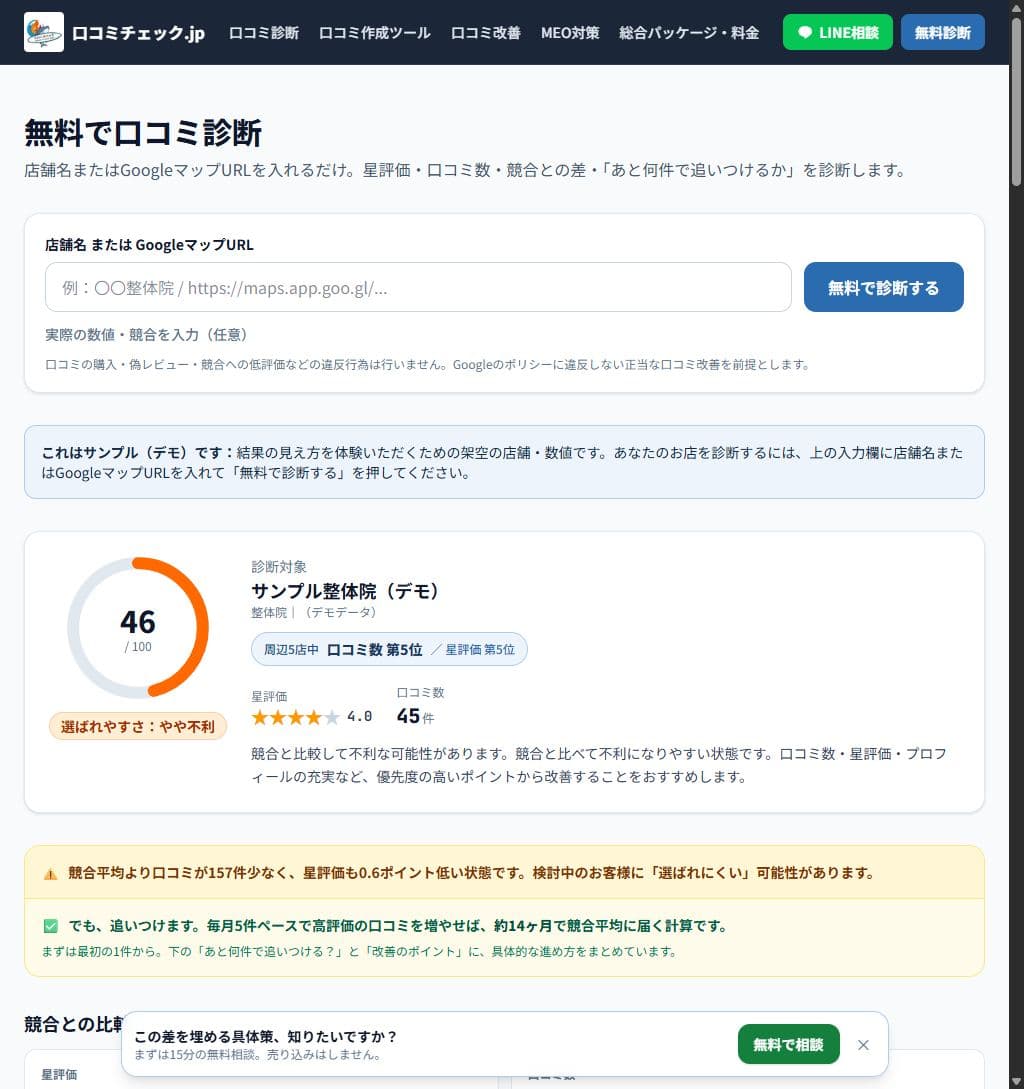Image resolution: width=1024 pixels, height=1089 pixels.
Task: Close the consultation popup banner
Action: [x=863, y=1045]
